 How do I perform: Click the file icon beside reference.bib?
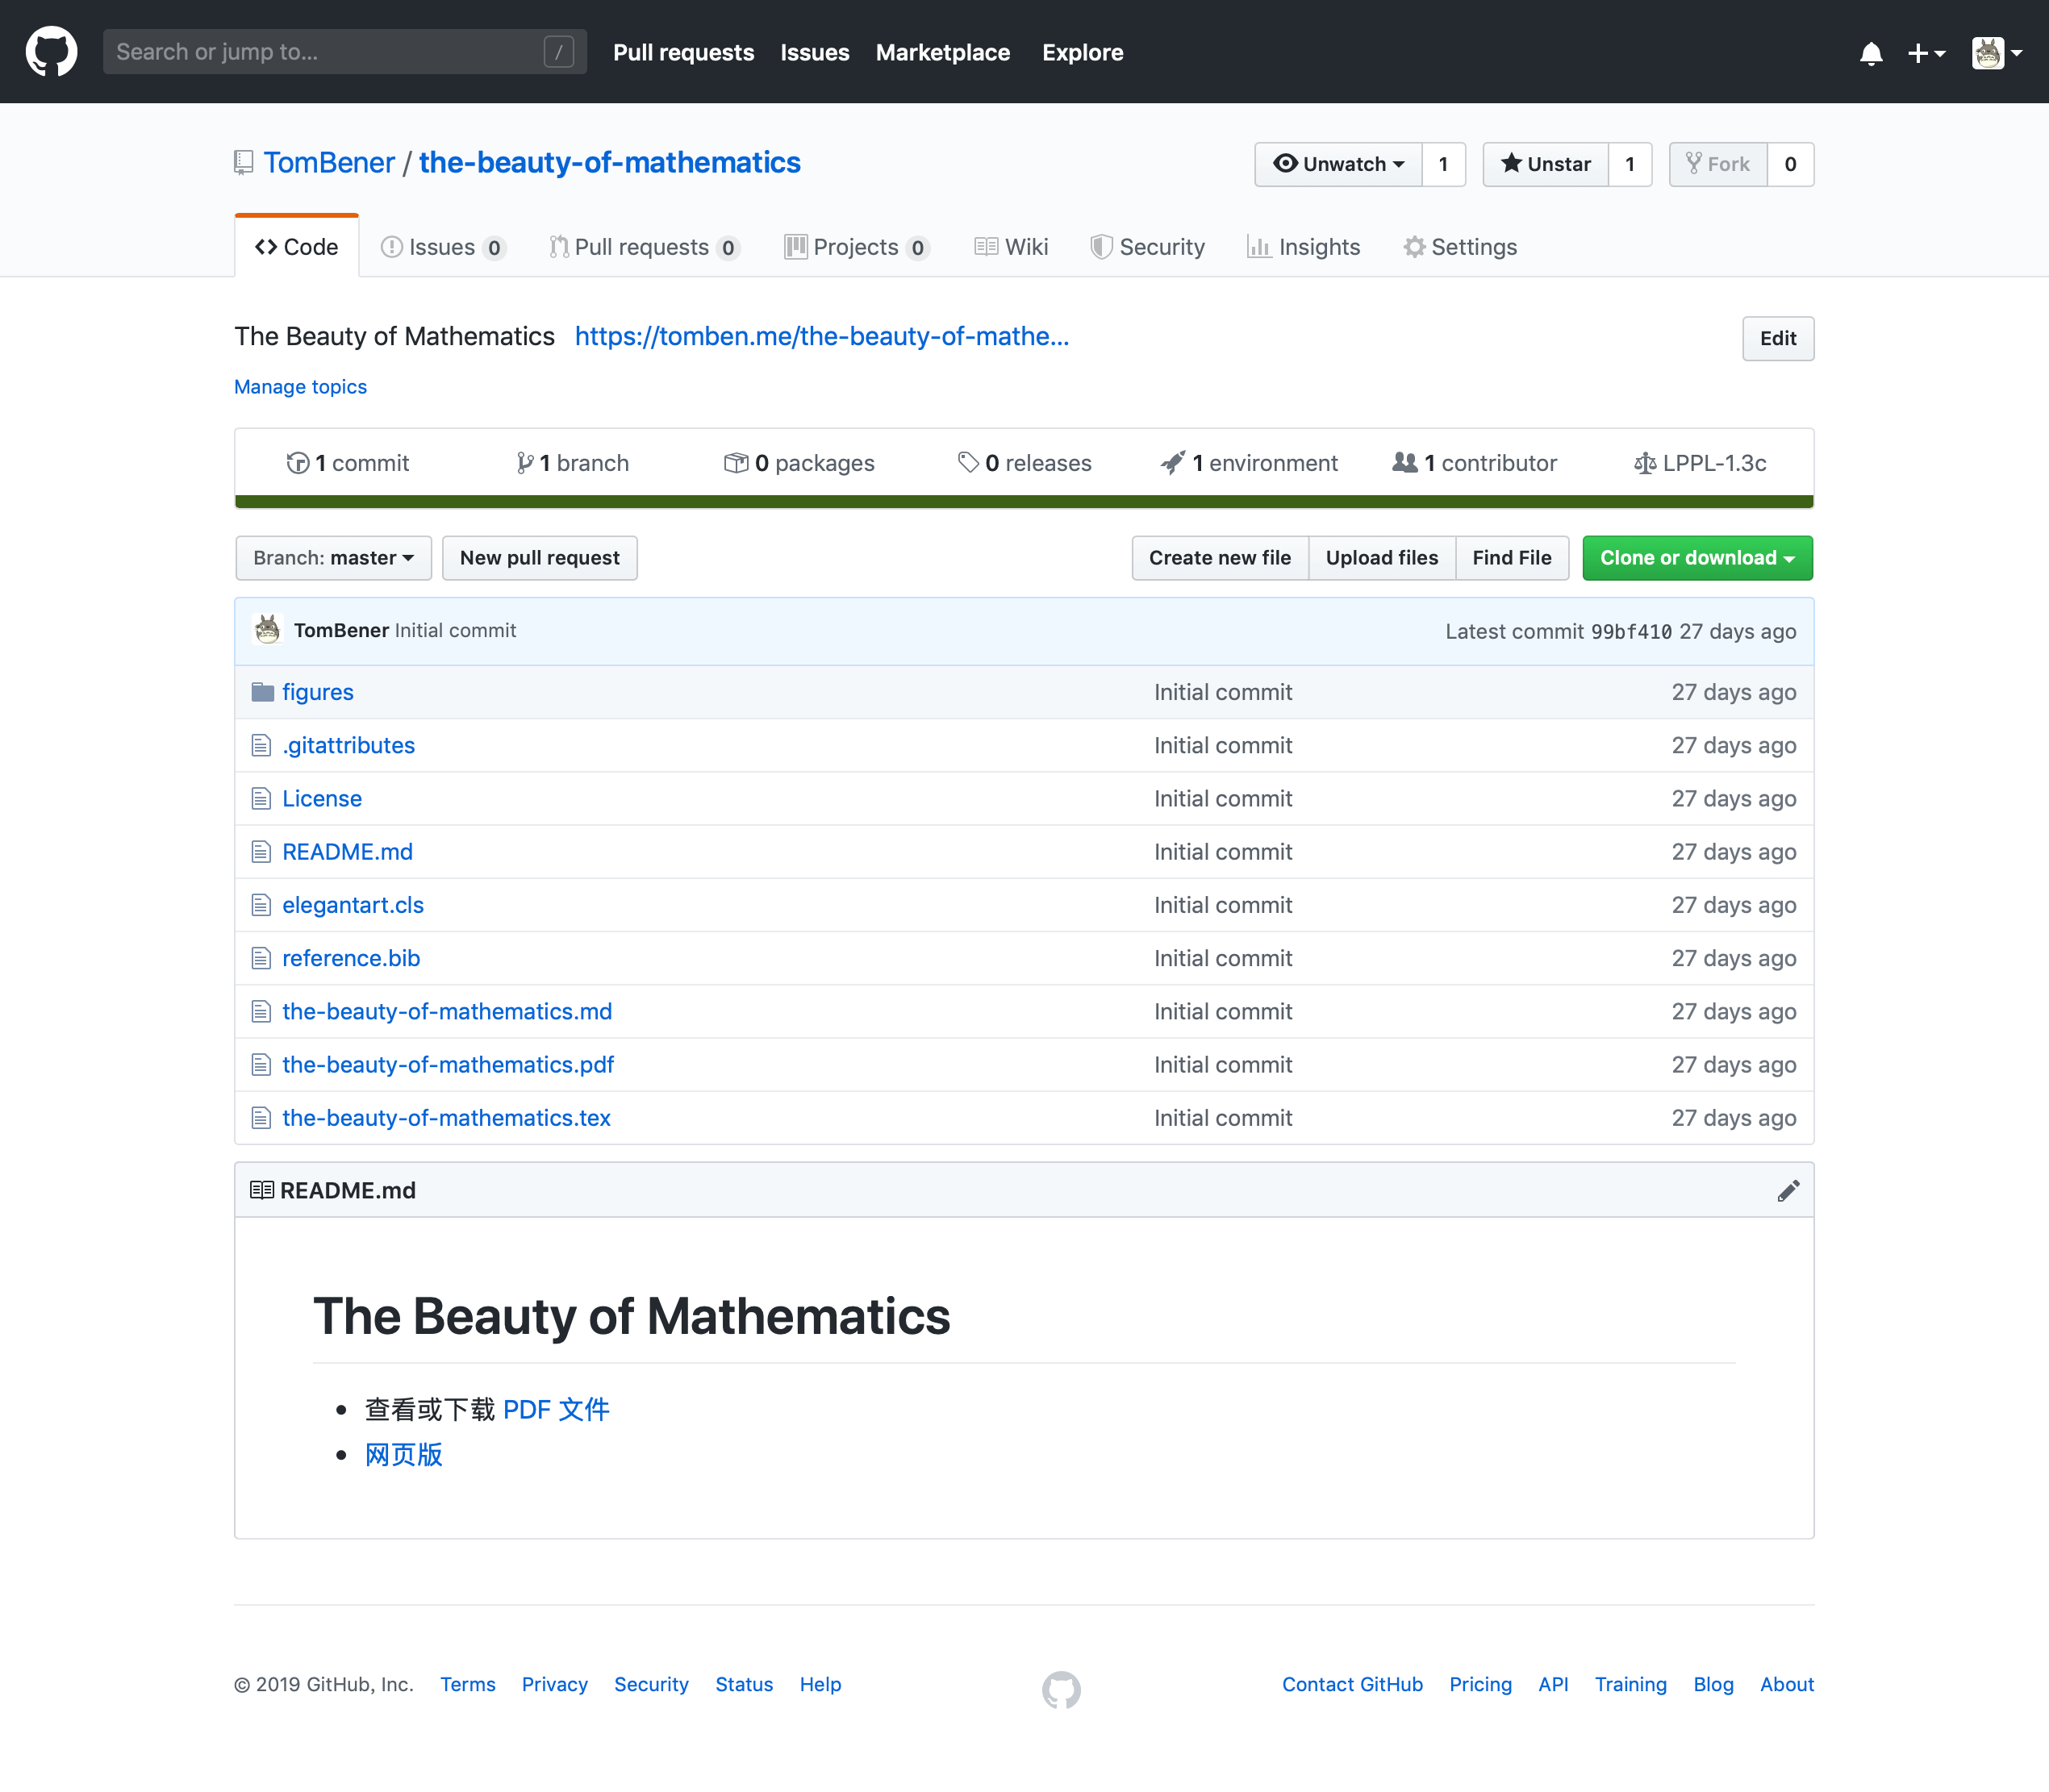261,958
